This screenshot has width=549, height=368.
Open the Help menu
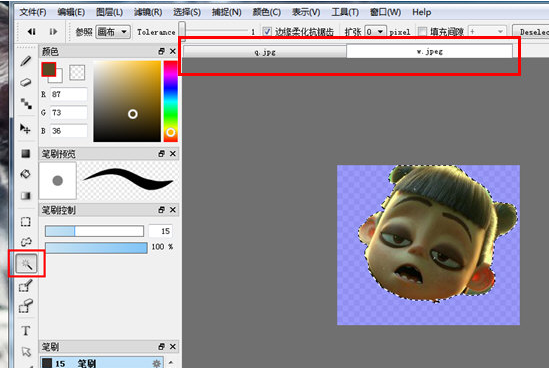point(422,12)
